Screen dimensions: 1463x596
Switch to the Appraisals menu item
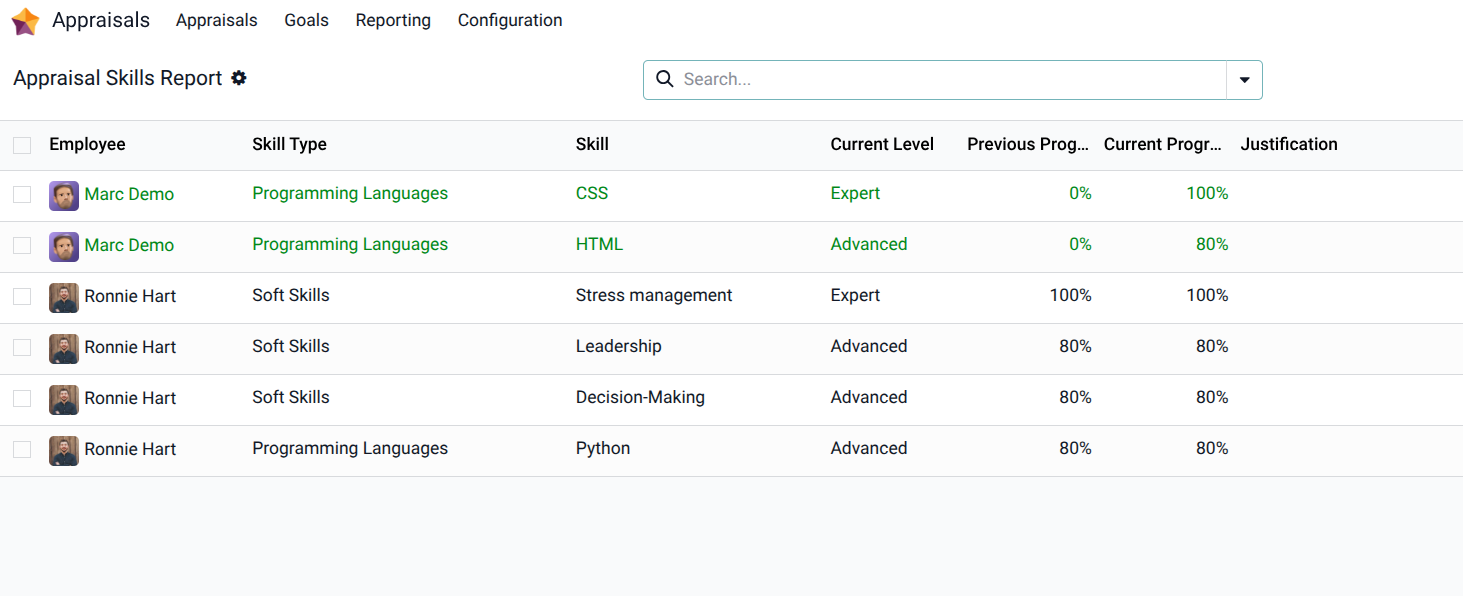[x=216, y=20]
